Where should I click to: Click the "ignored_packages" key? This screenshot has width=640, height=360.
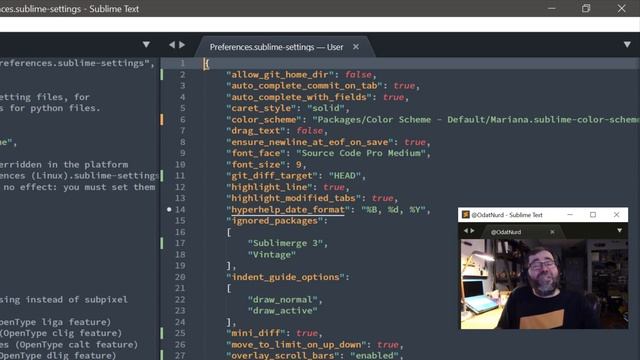(274, 221)
